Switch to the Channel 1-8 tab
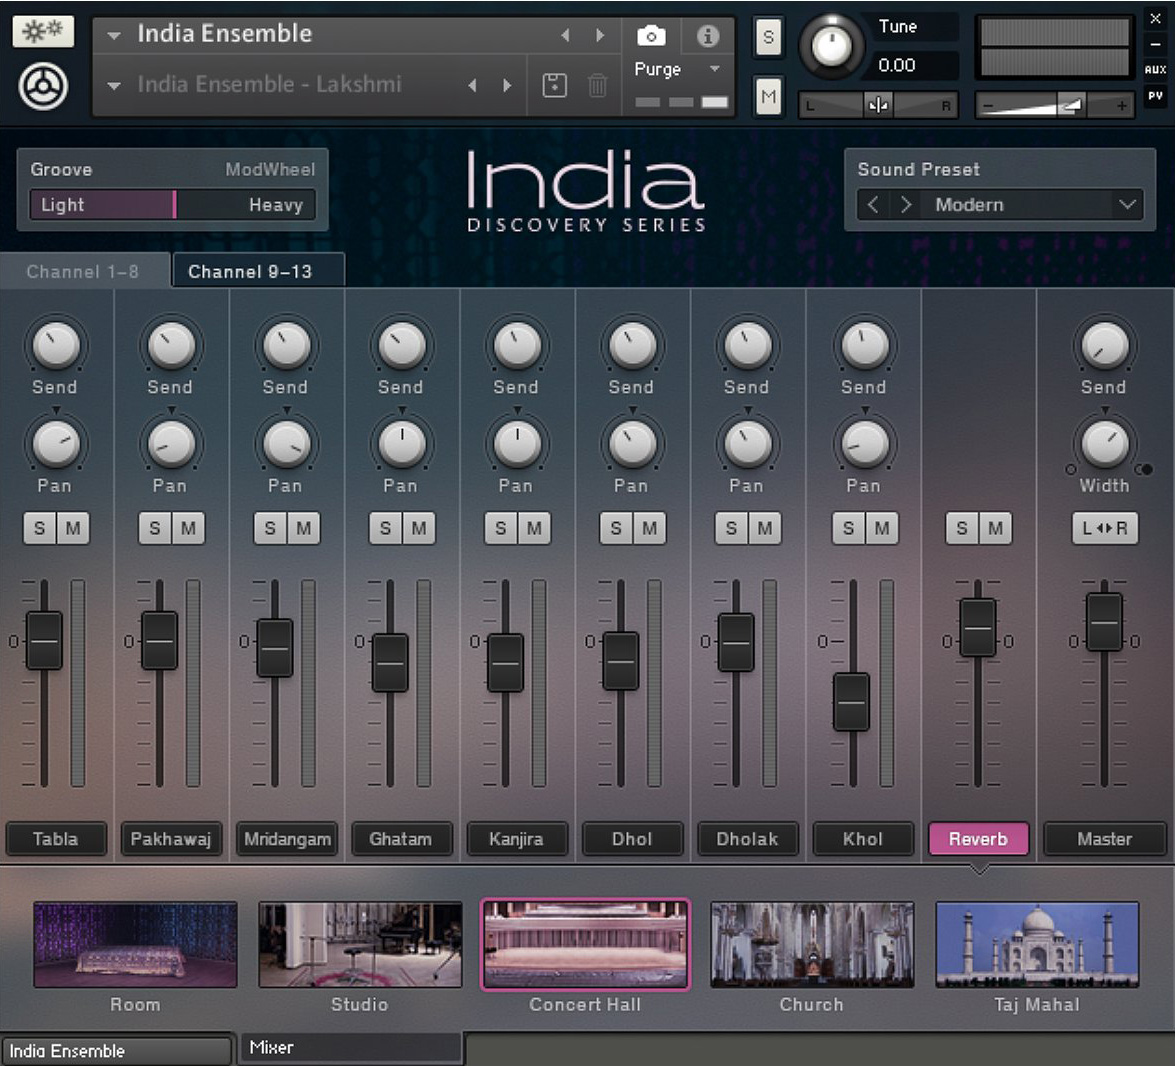1175x1066 pixels. point(85,270)
